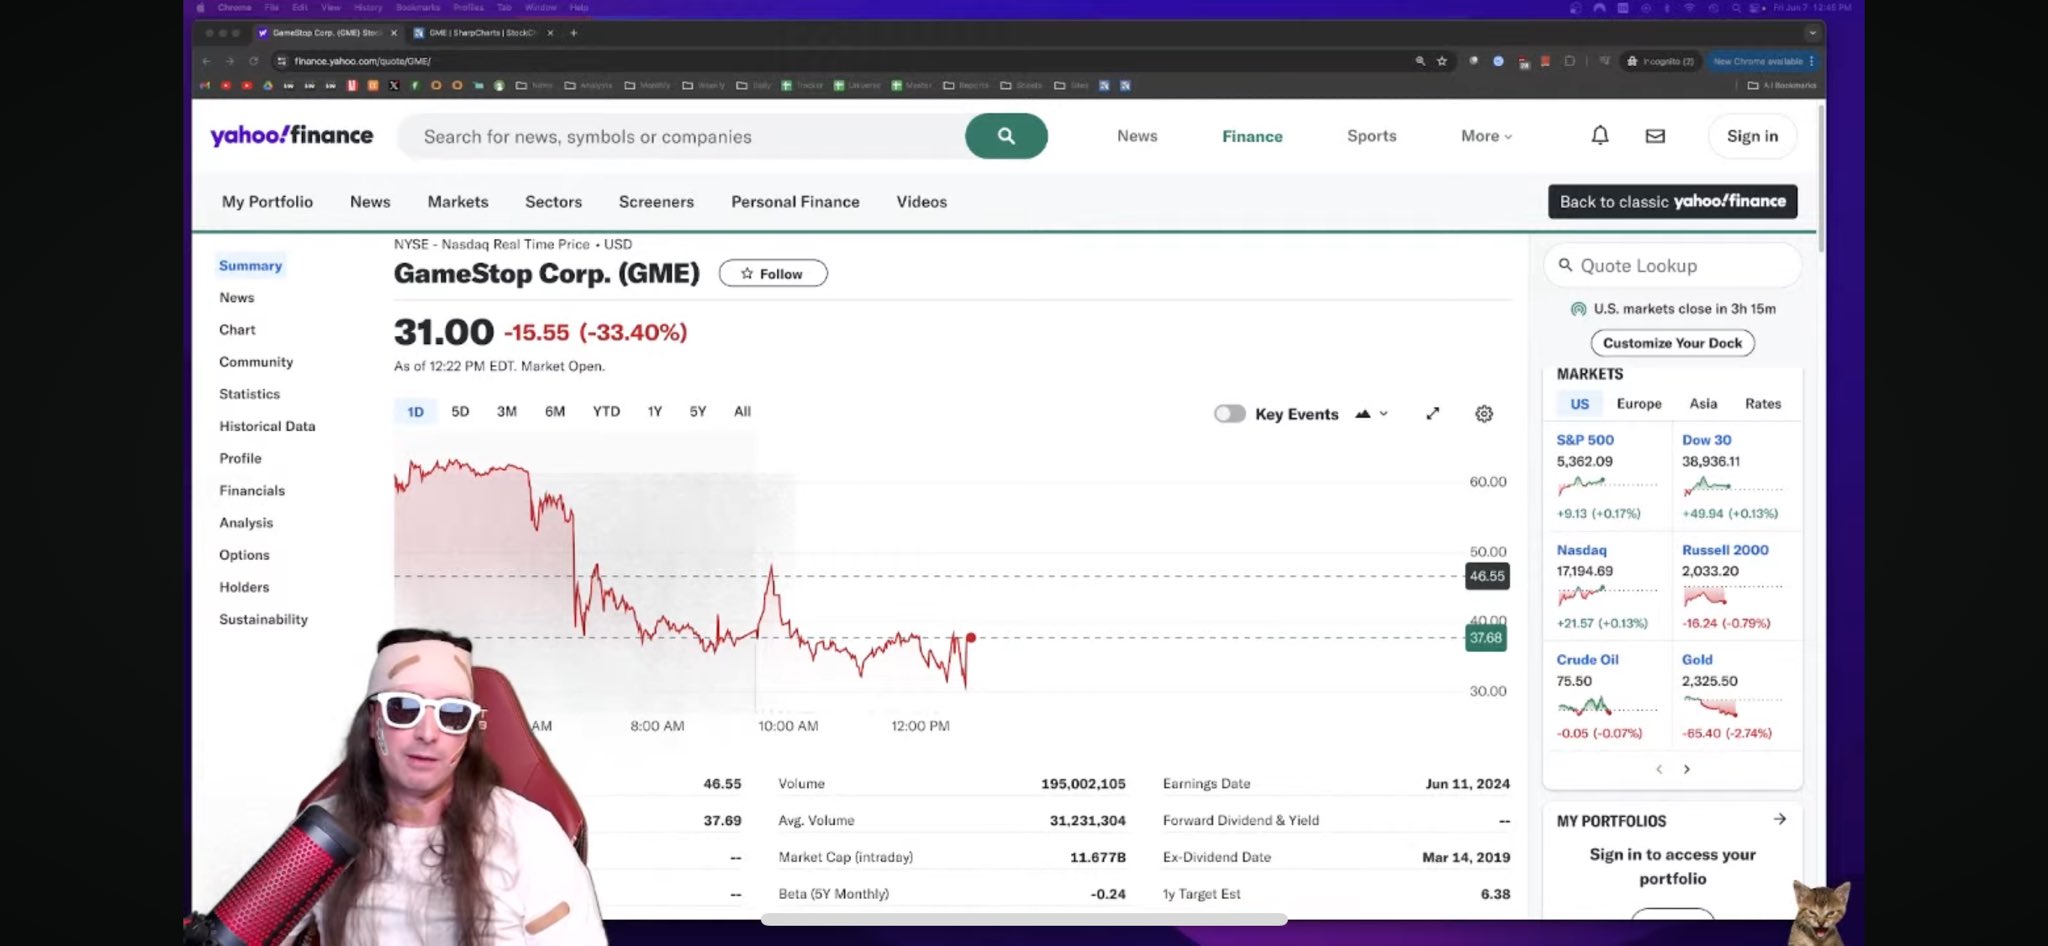Open the Chrome tab list dropdown arrow
Image resolution: width=2048 pixels, height=946 pixels.
1811,33
